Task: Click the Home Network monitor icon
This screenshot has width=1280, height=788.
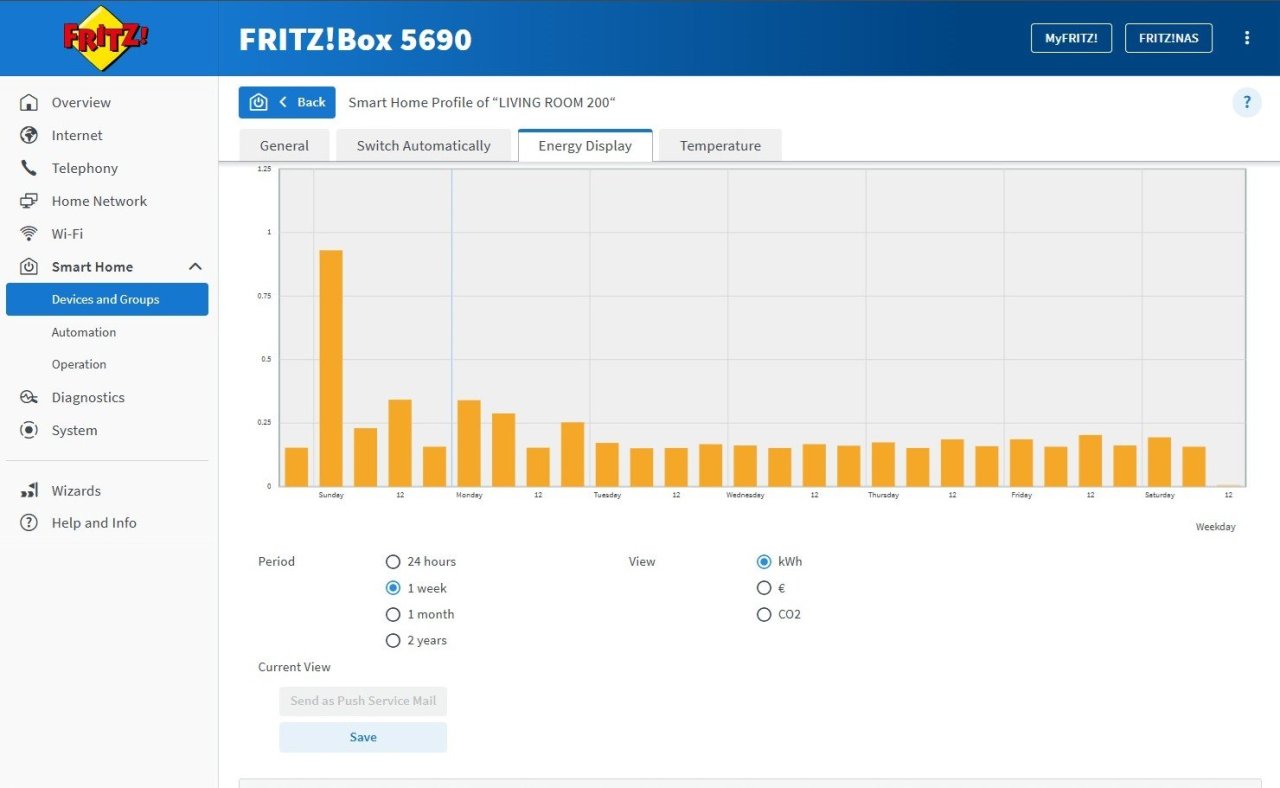Action: click(x=29, y=201)
